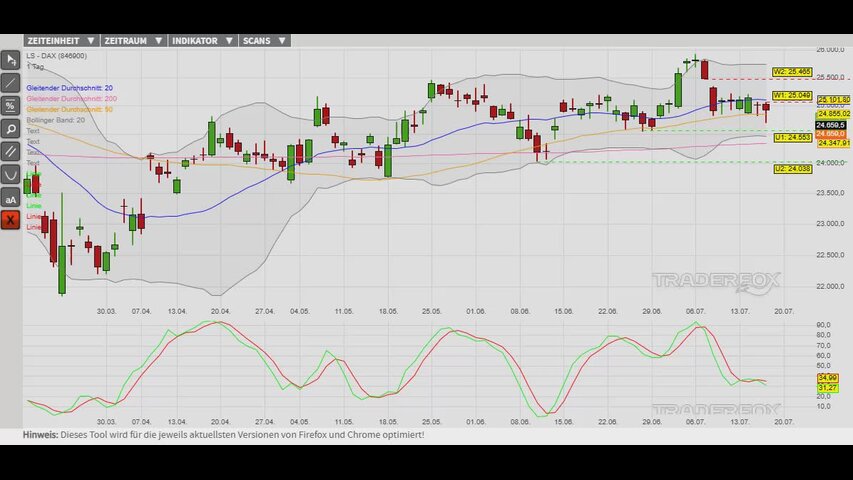Click 30.03. date on price chart axis
The width and height of the screenshot is (853, 480).
pos(106,311)
